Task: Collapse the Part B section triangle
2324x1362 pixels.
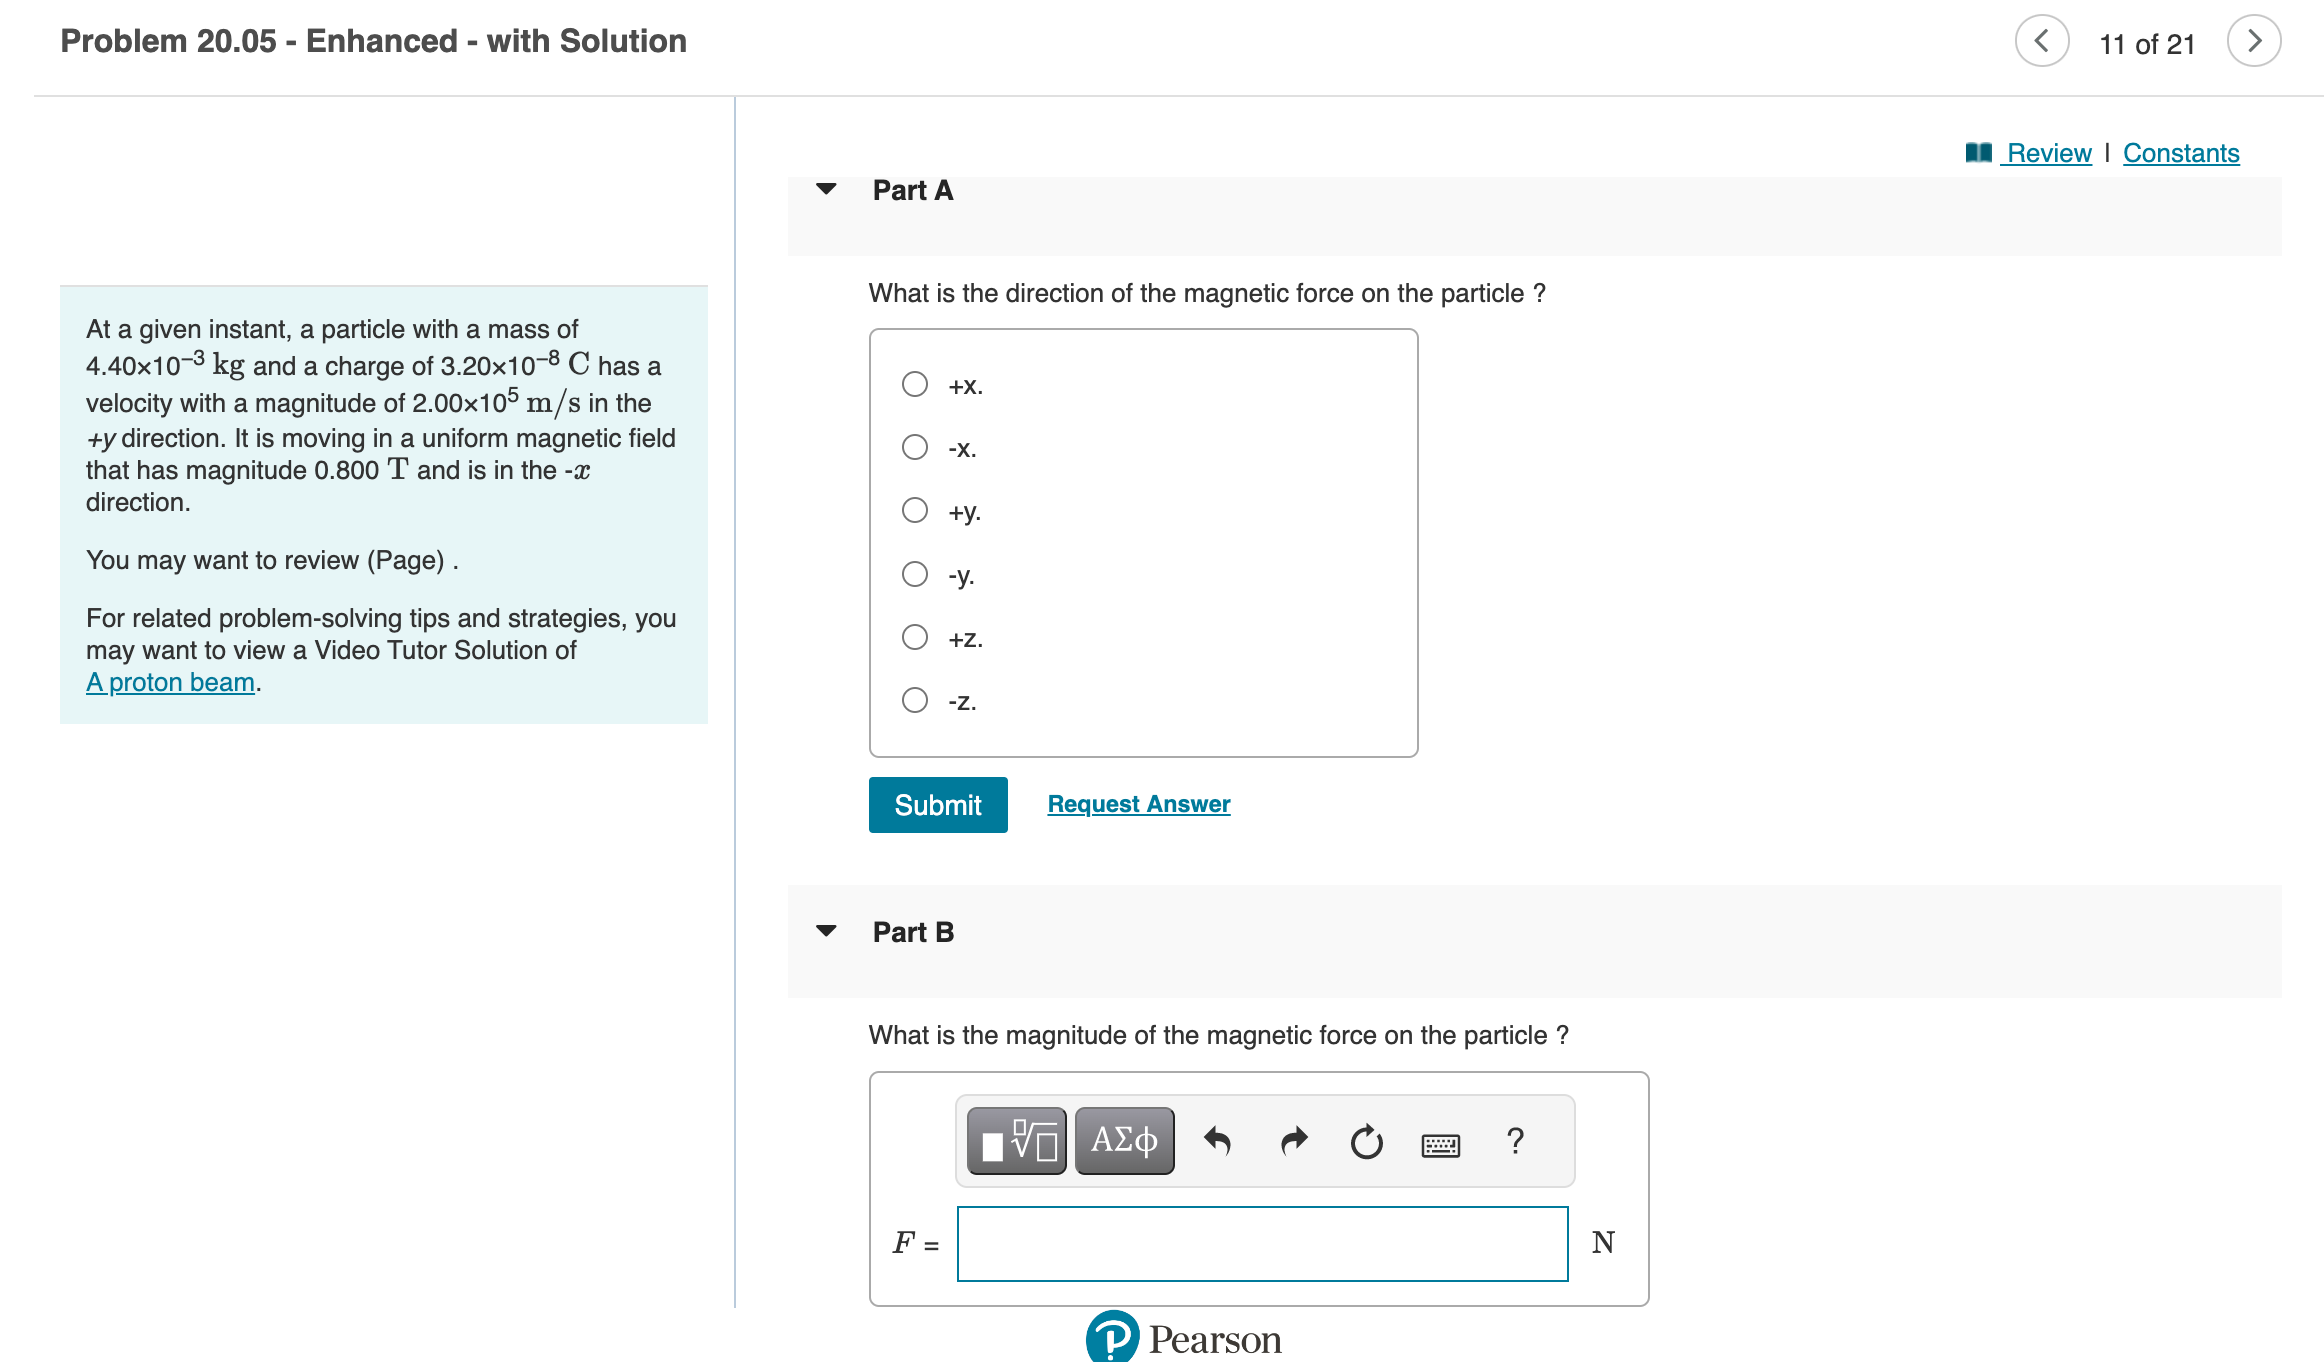Action: point(826,931)
